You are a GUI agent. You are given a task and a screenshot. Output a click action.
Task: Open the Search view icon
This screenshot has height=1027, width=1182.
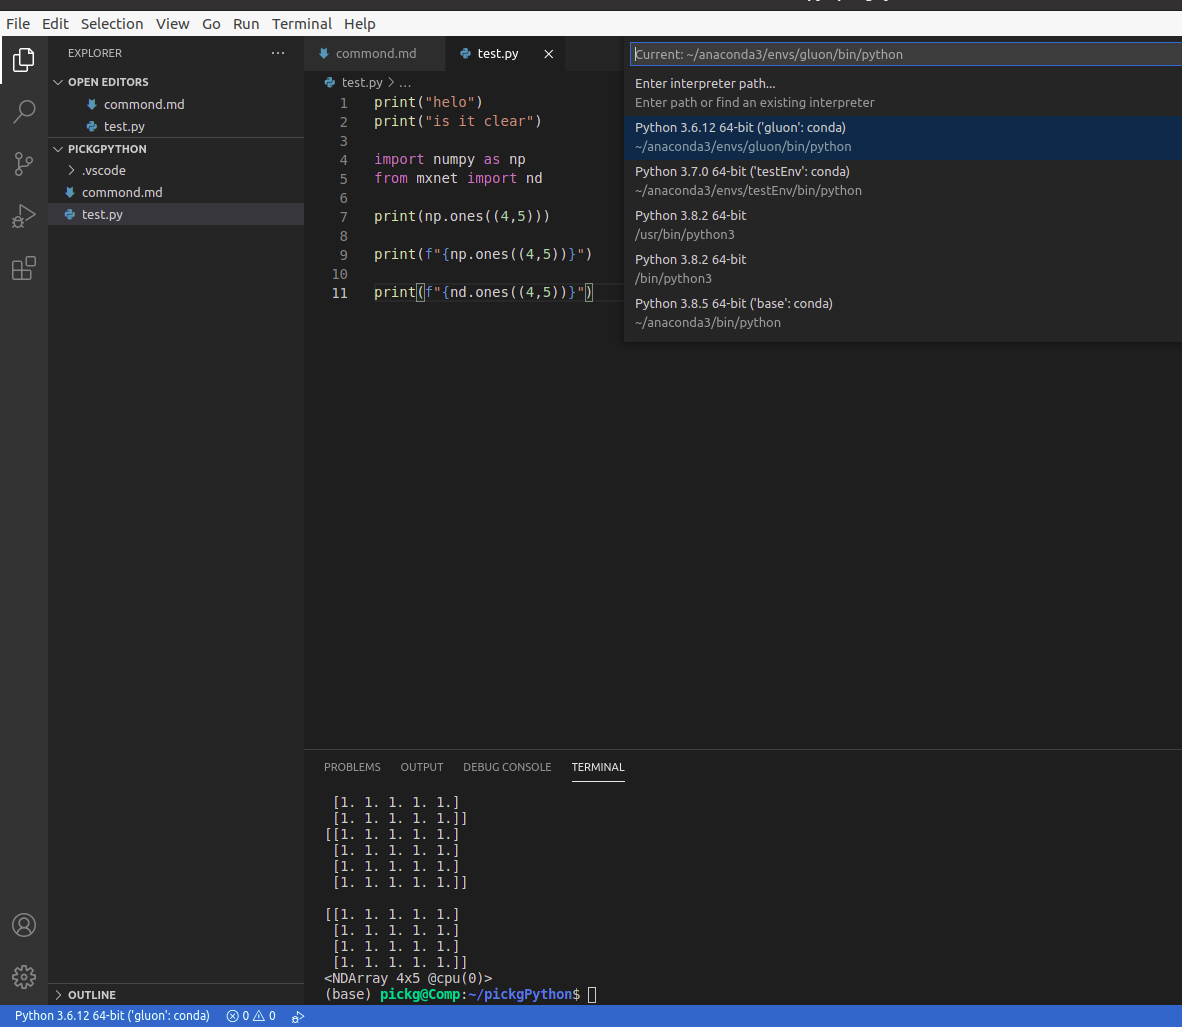pyautogui.click(x=23, y=112)
